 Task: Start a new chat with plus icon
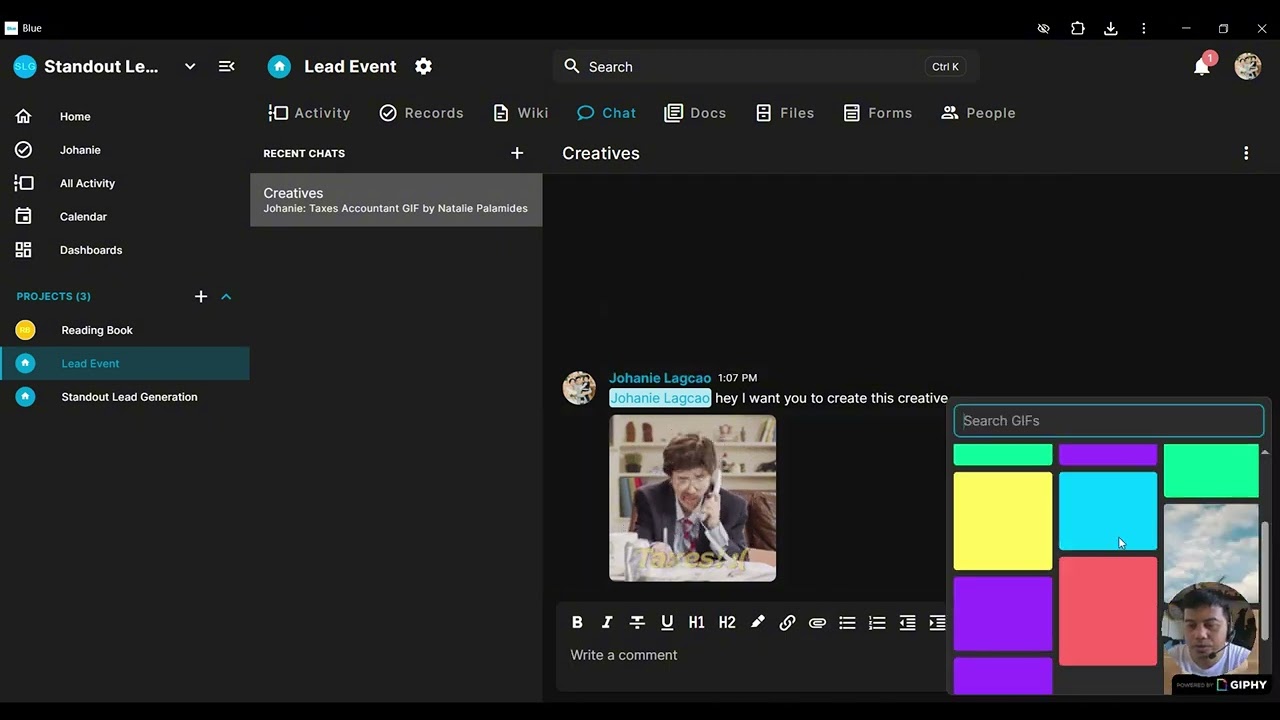[x=517, y=153]
